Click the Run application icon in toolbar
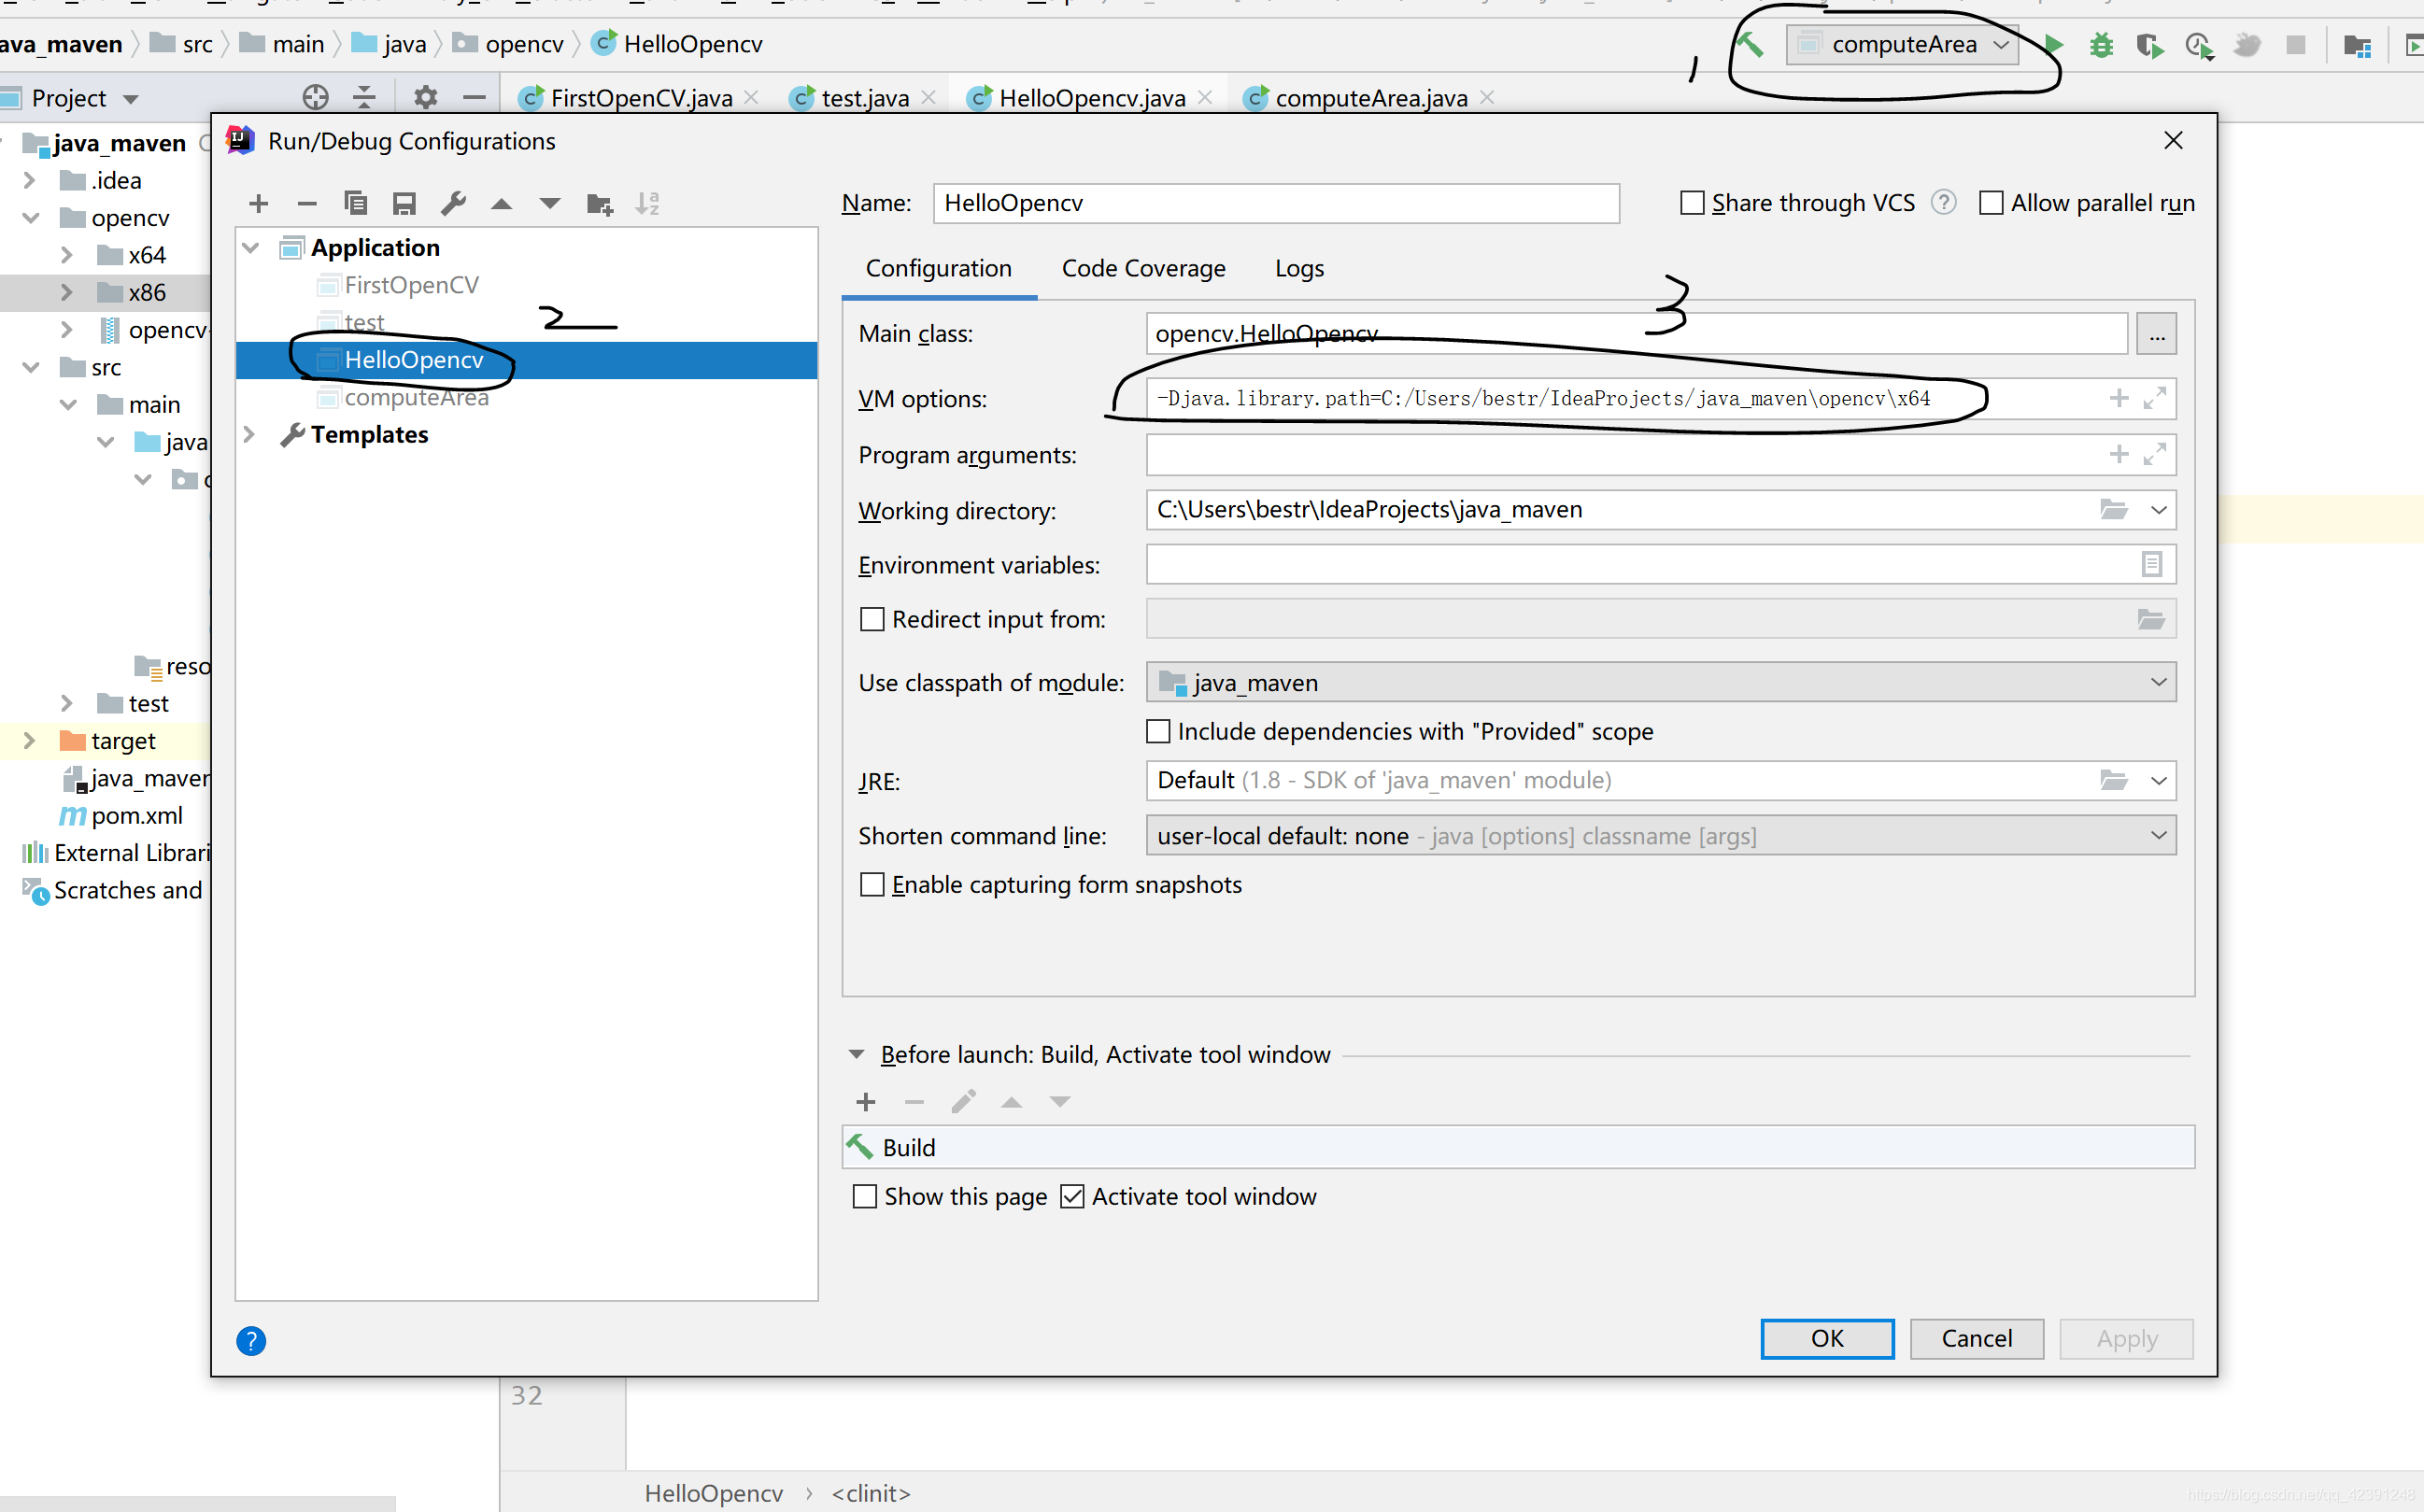Viewport: 2424px width, 1512px height. tap(2052, 45)
